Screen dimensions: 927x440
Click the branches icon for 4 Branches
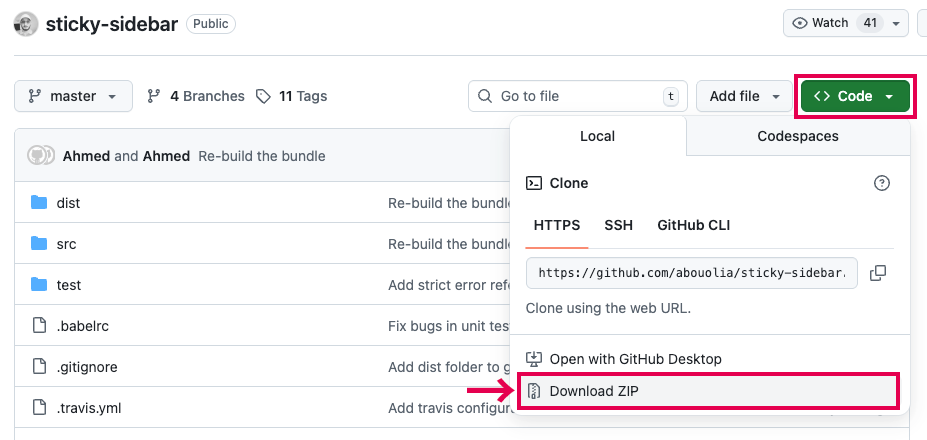pyautogui.click(x=154, y=96)
